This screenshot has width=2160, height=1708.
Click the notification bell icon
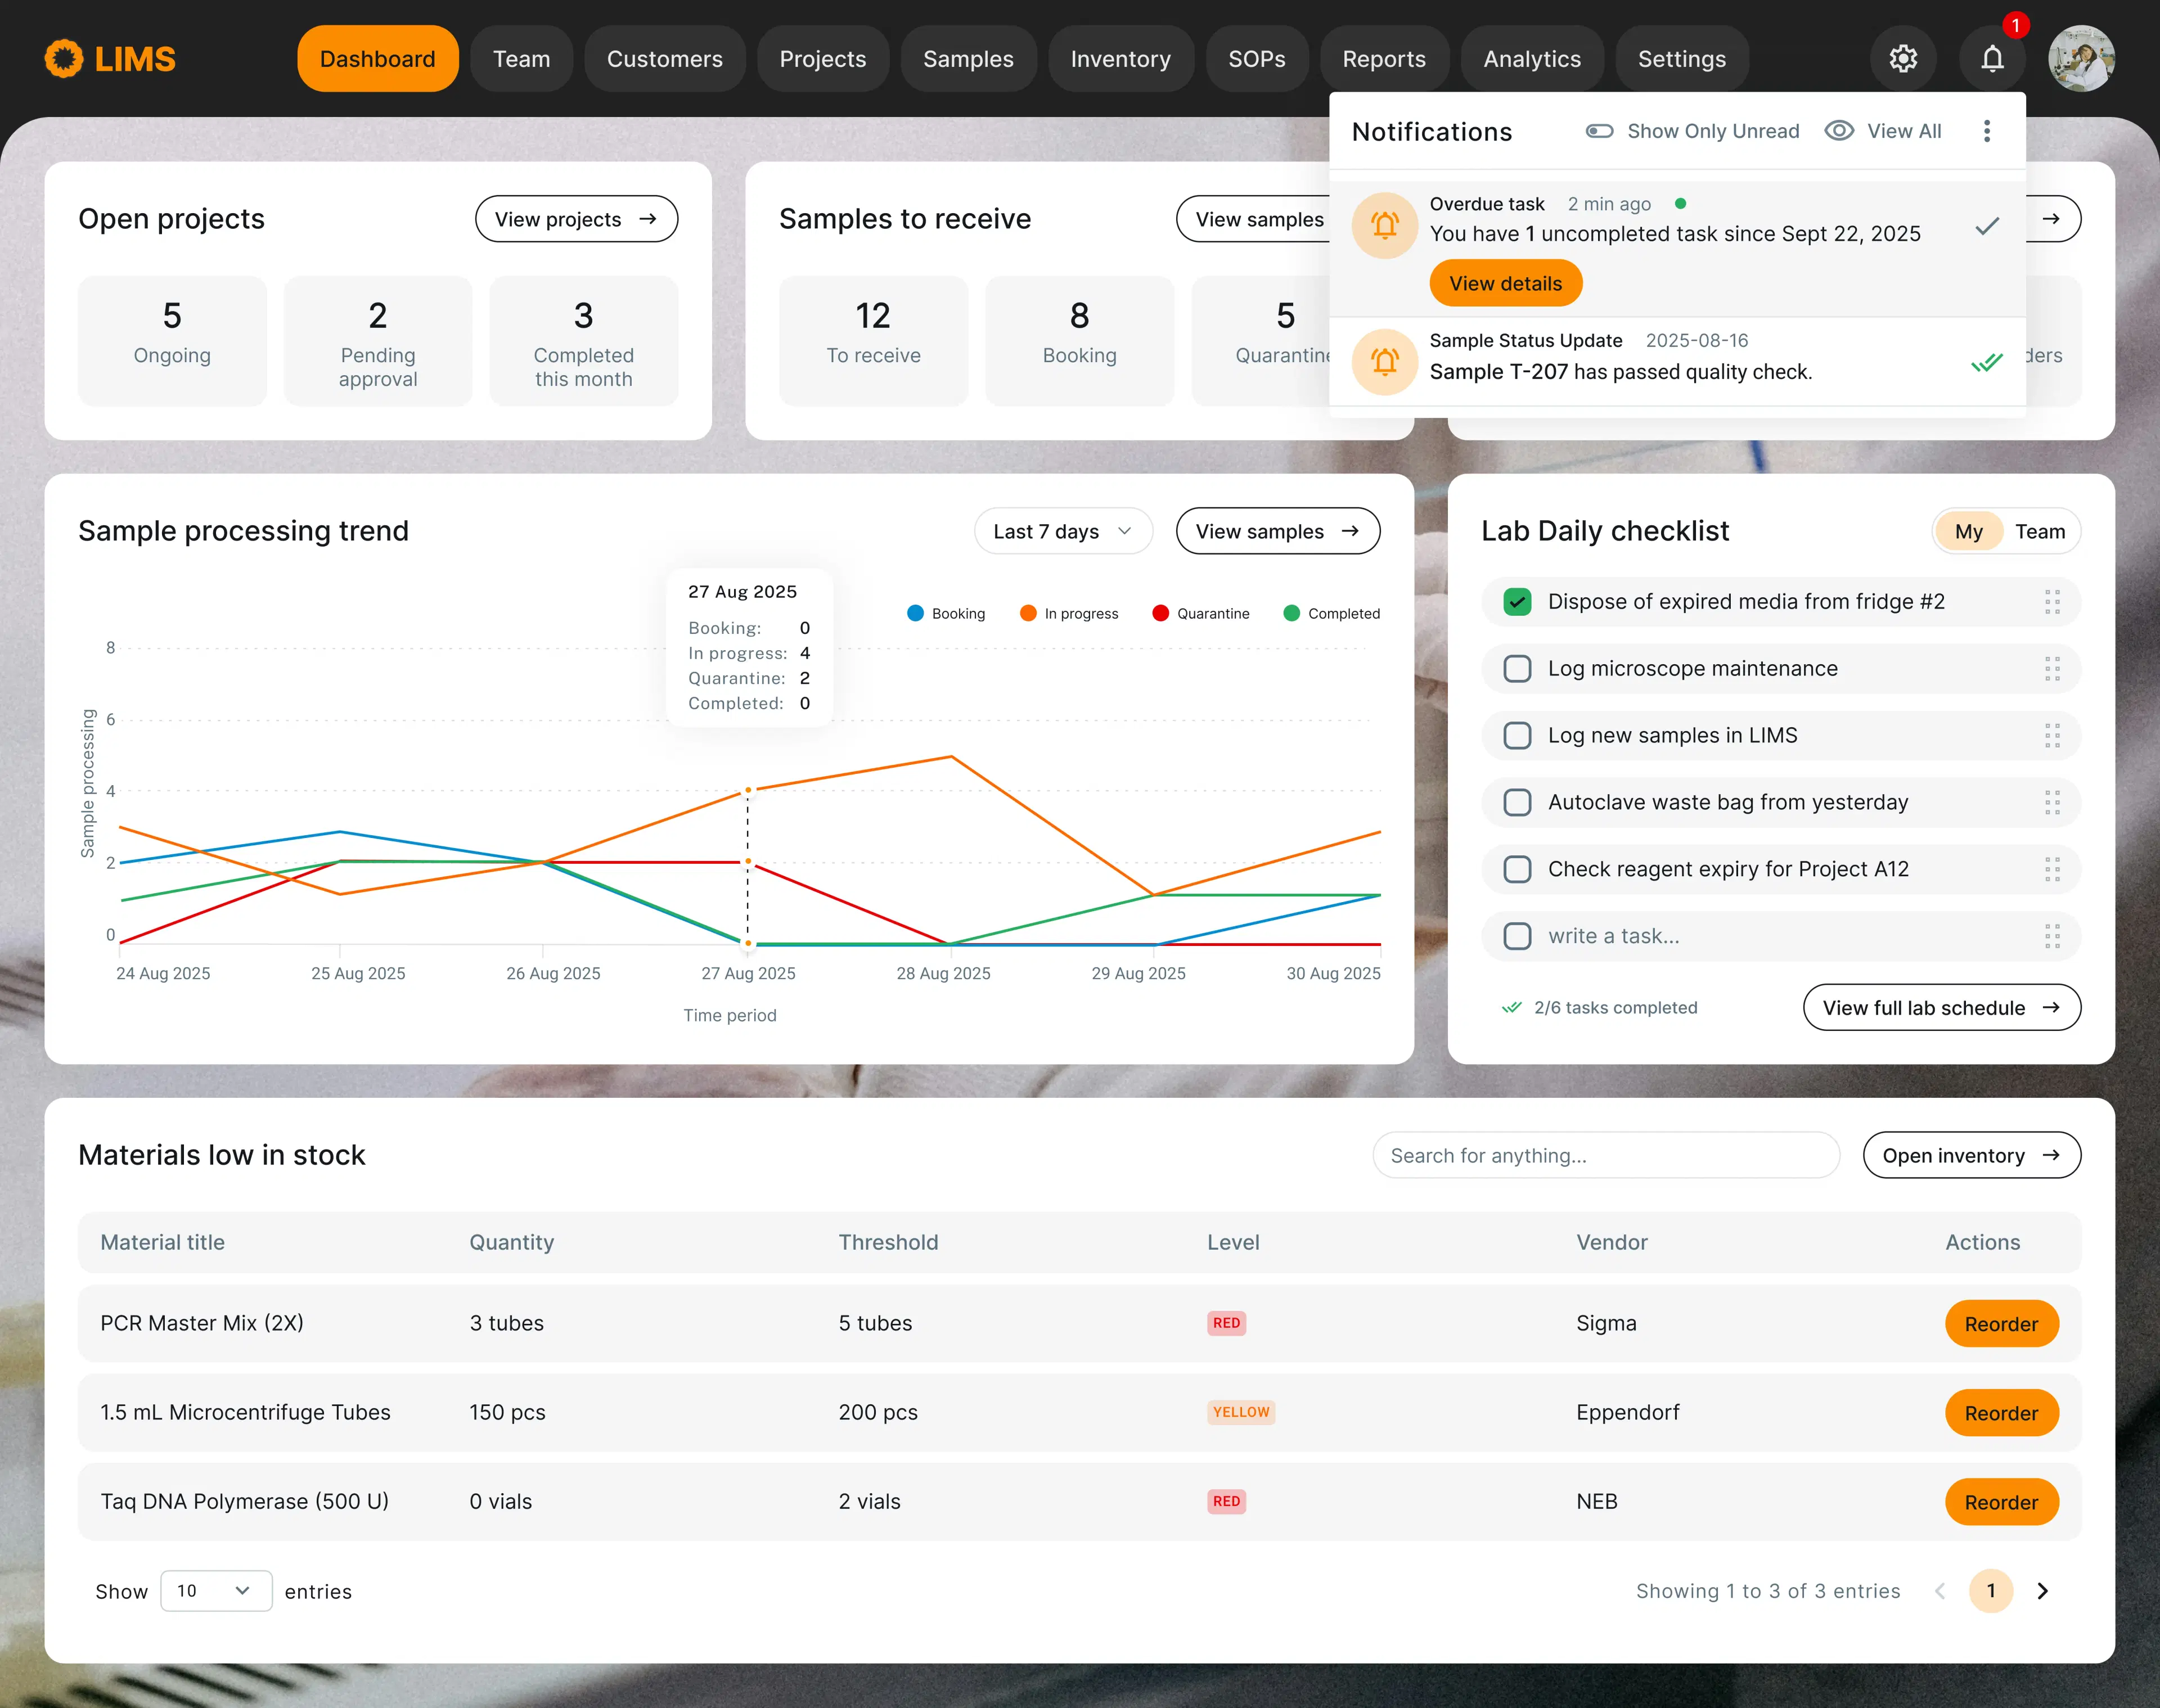(x=1992, y=59)
